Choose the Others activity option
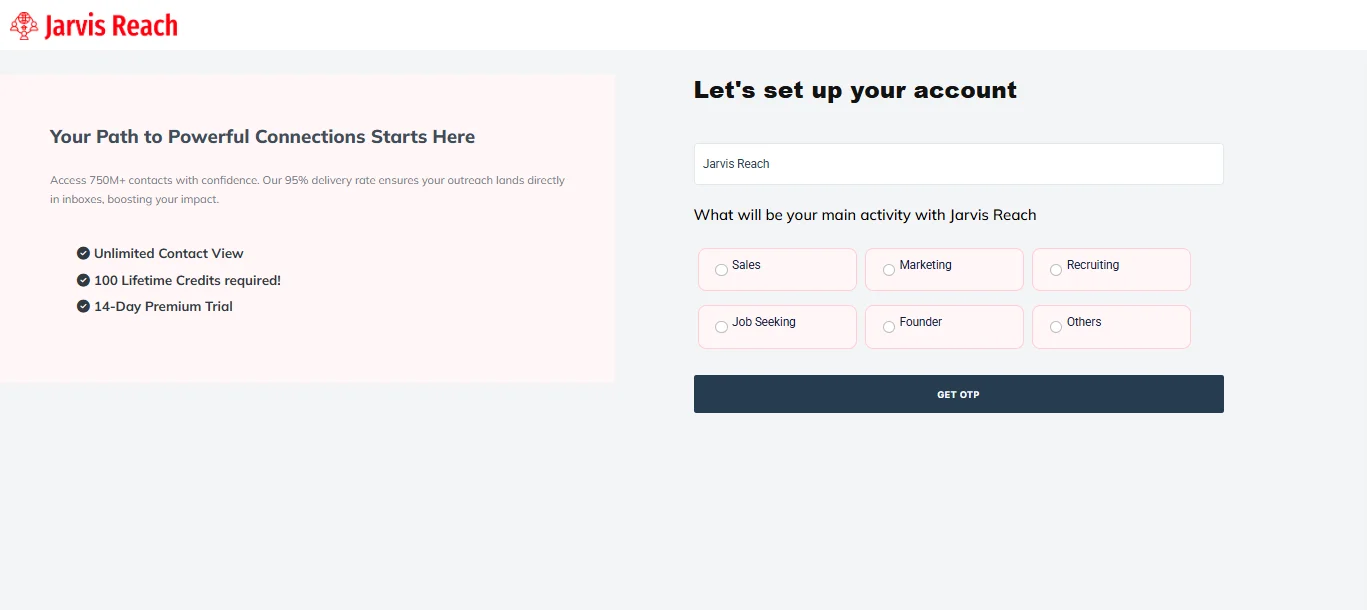1367x610 pixels. click(x=1056, y=327)
